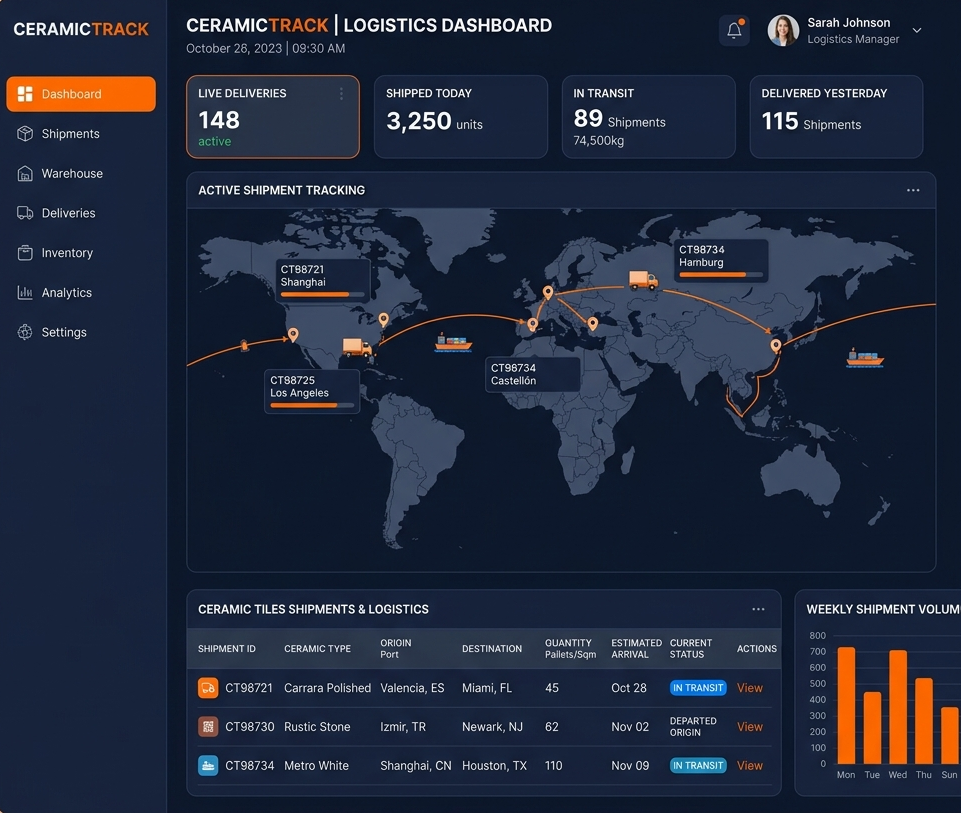Click the orange truck icon for CT98721
This screenshot has height=813, width=961.
click(208, 688)
